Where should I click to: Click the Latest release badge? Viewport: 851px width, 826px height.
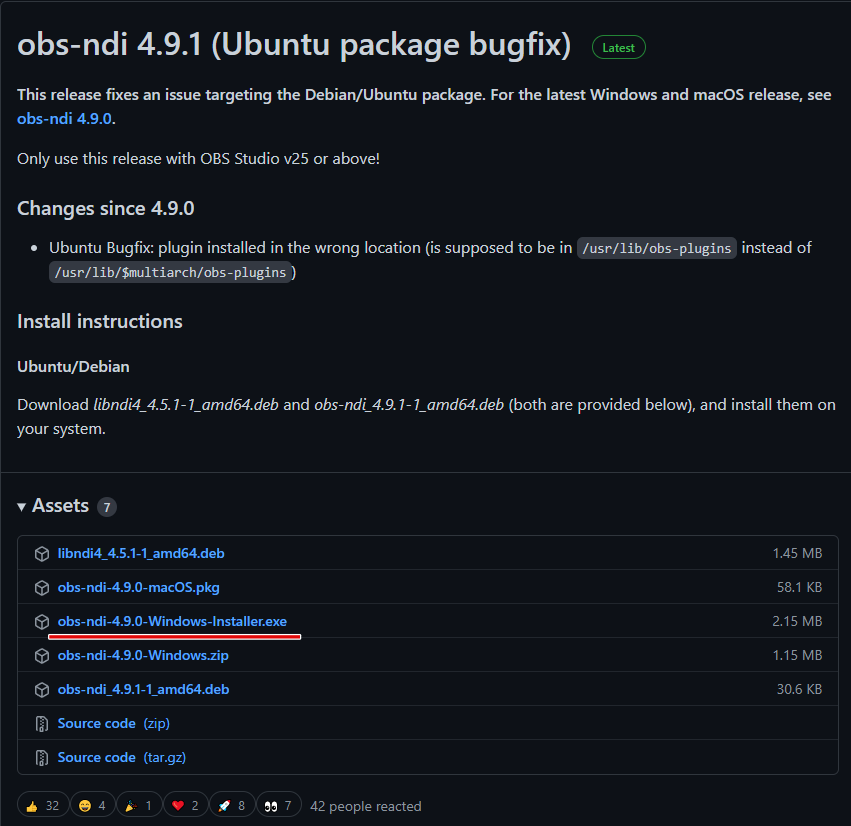pos(618,47)
